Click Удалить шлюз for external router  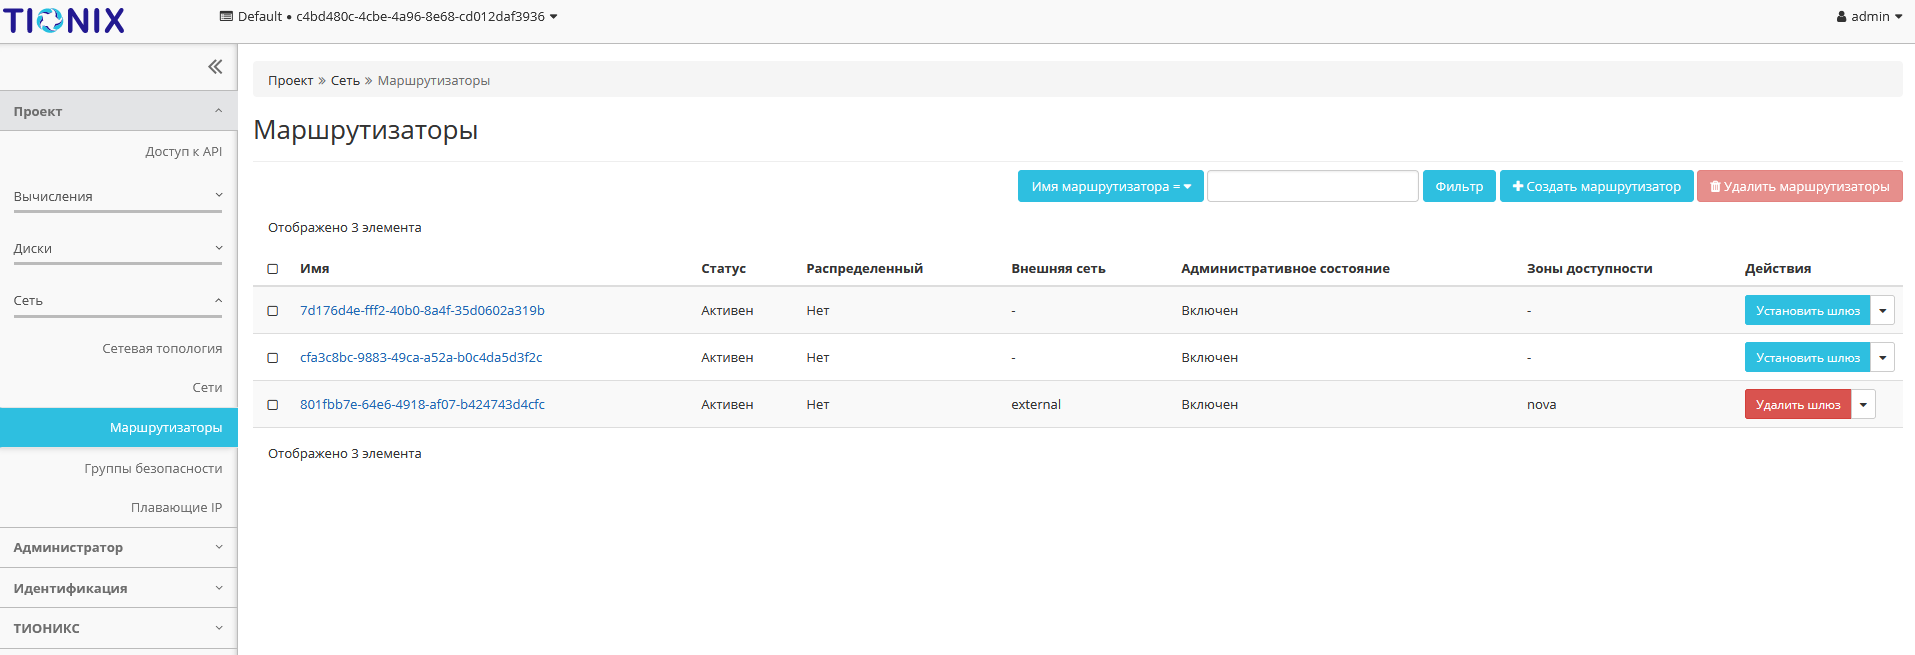coord(1797,405)
